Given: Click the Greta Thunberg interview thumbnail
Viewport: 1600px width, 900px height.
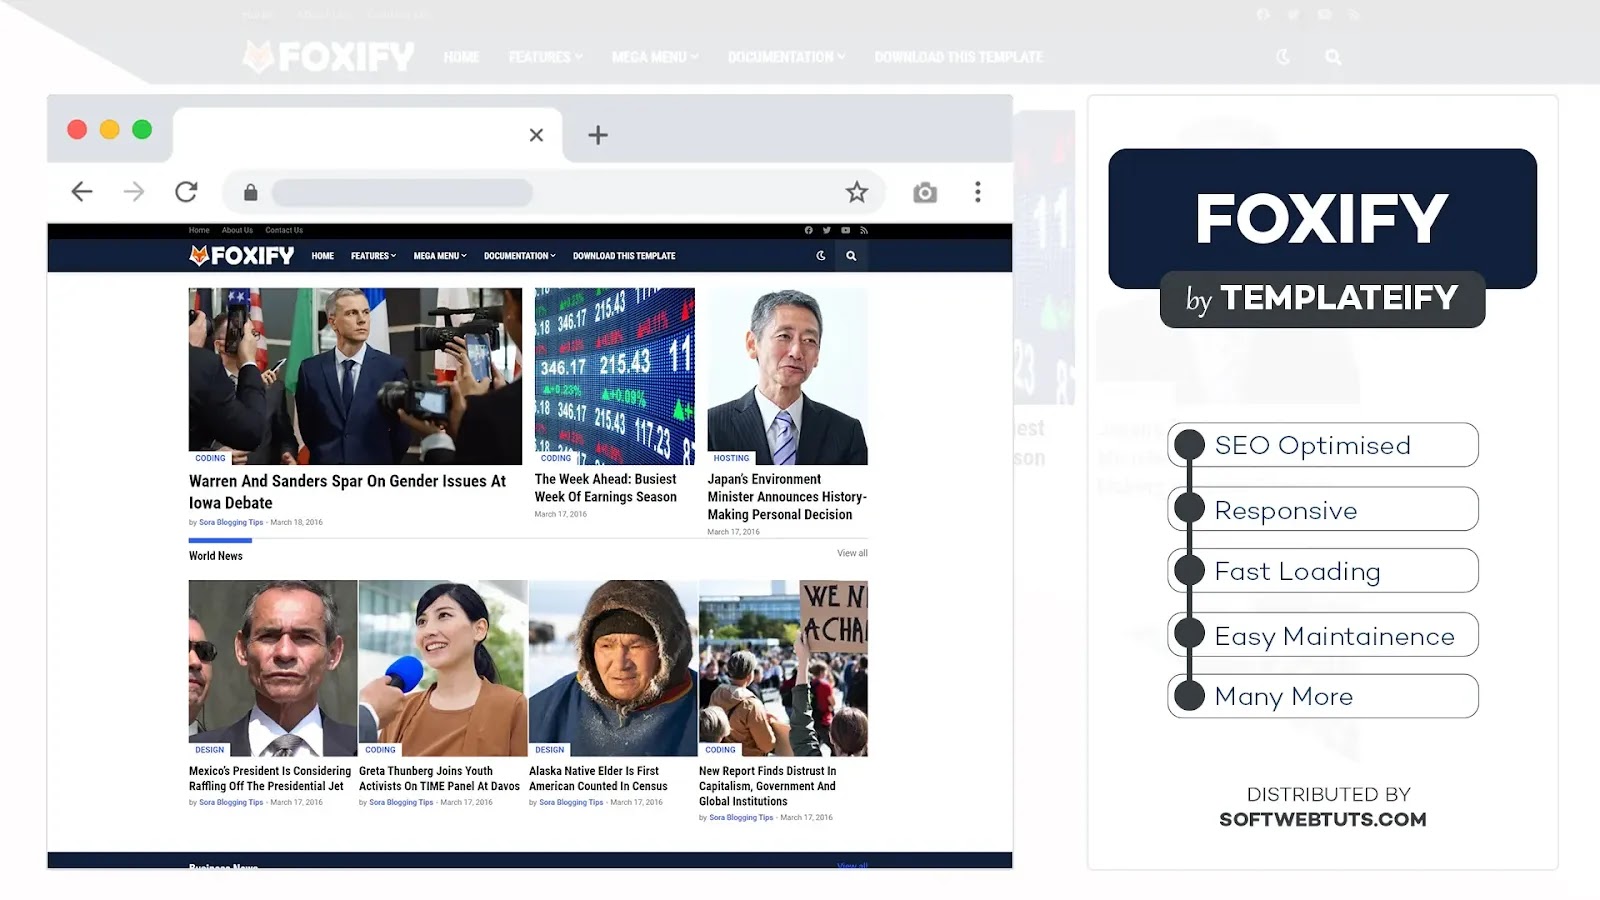Looking at the screenshot, I should [443, 668].
